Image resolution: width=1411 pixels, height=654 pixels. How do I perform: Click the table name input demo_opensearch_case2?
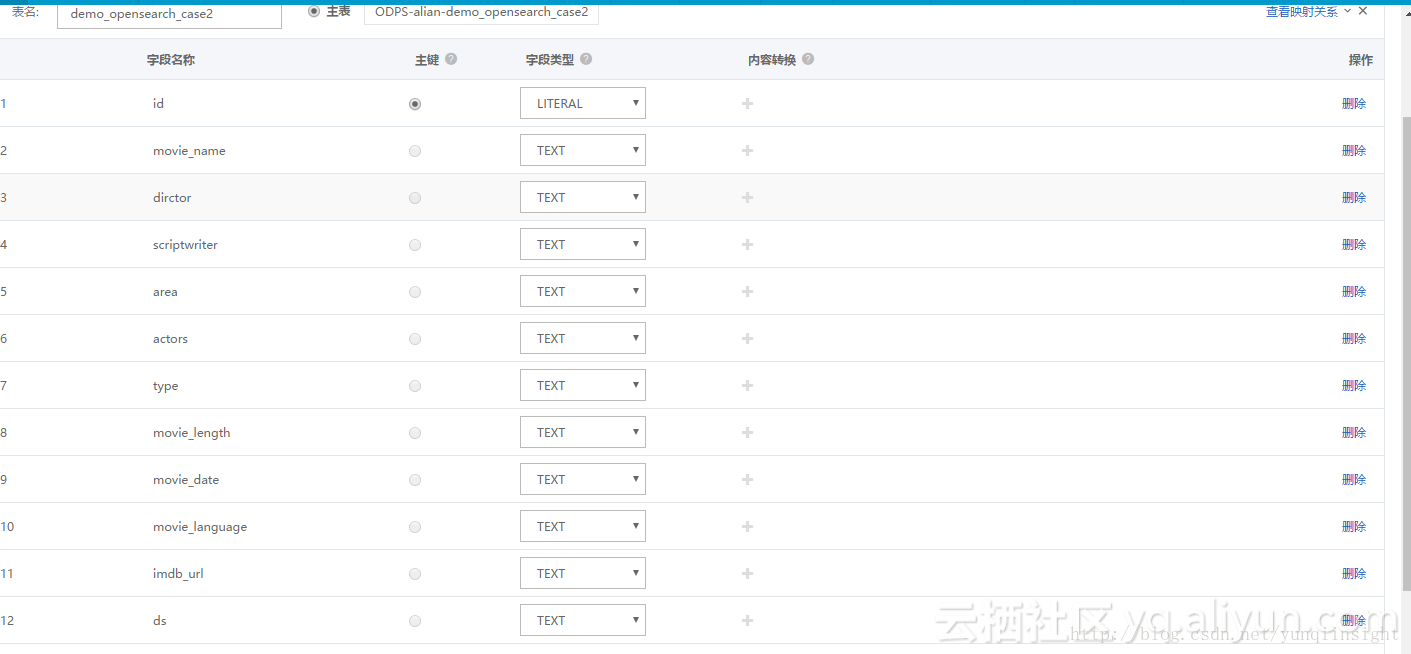[169, 14]
